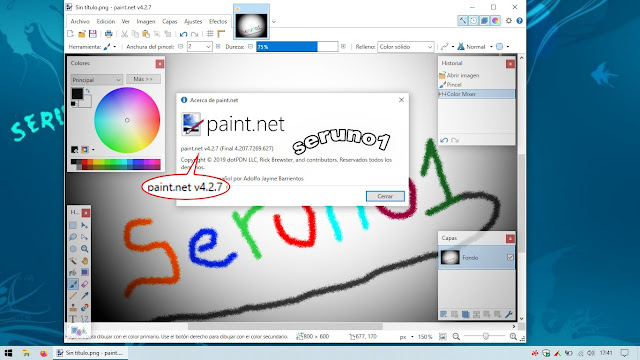Click the Help question mark icon

520,20
